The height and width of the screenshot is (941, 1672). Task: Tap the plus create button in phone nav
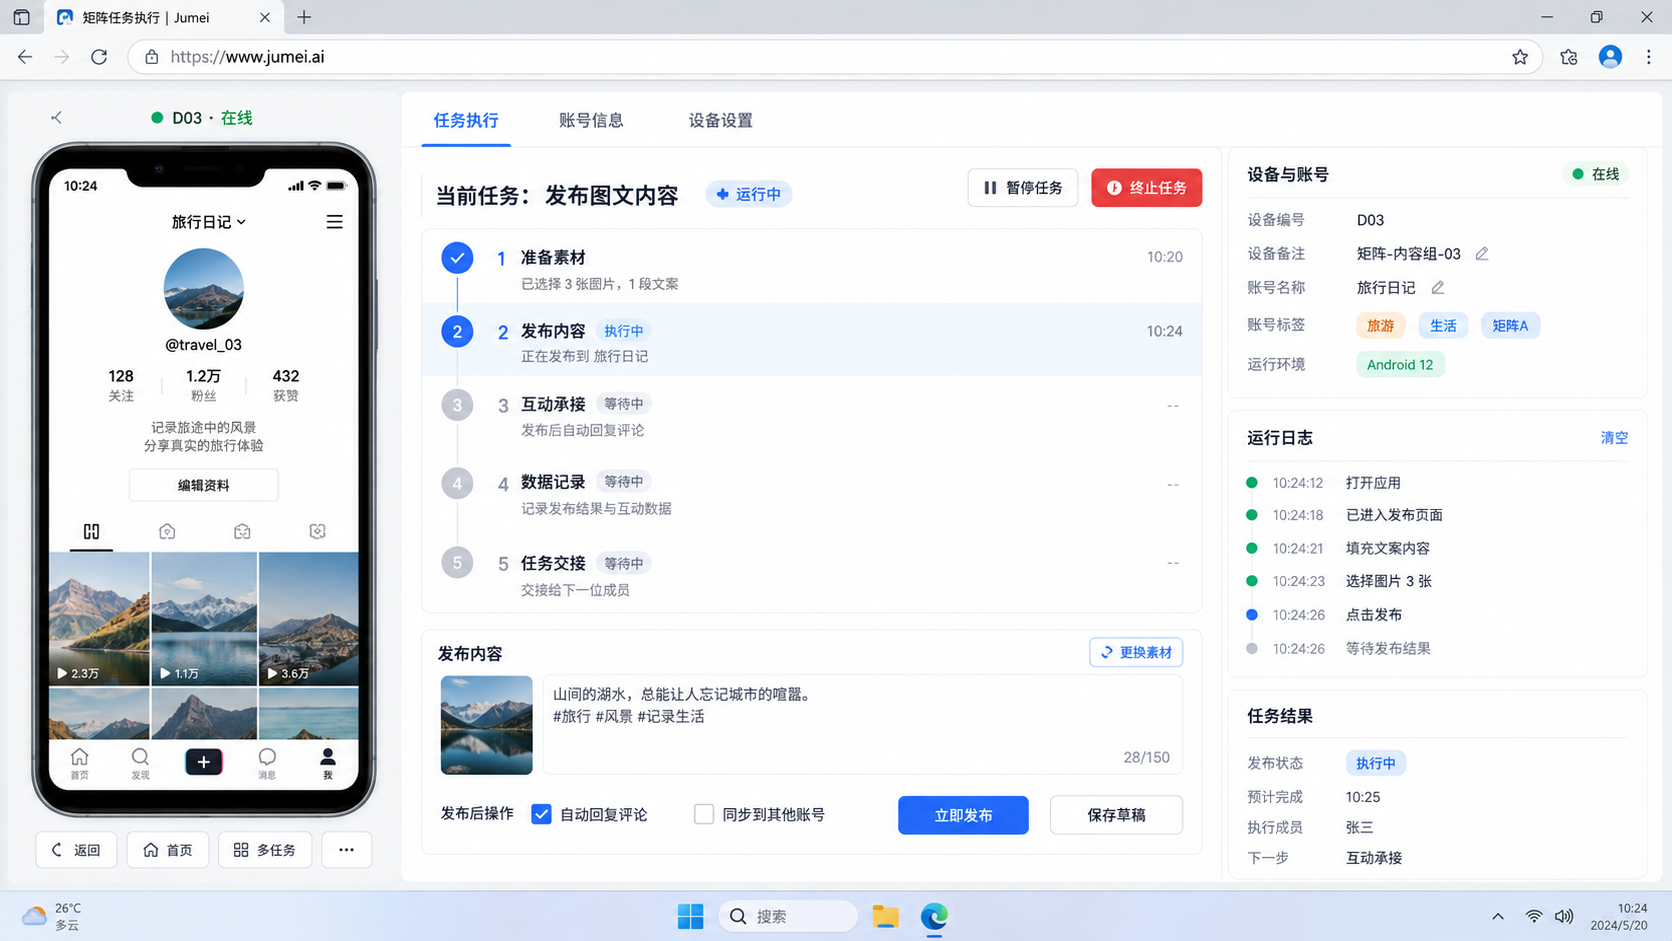coord(203,762)
